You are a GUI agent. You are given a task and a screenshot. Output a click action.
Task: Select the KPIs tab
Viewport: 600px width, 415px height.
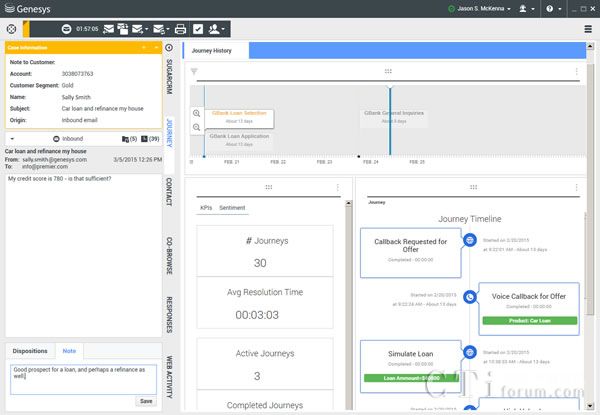pos(206,208)
